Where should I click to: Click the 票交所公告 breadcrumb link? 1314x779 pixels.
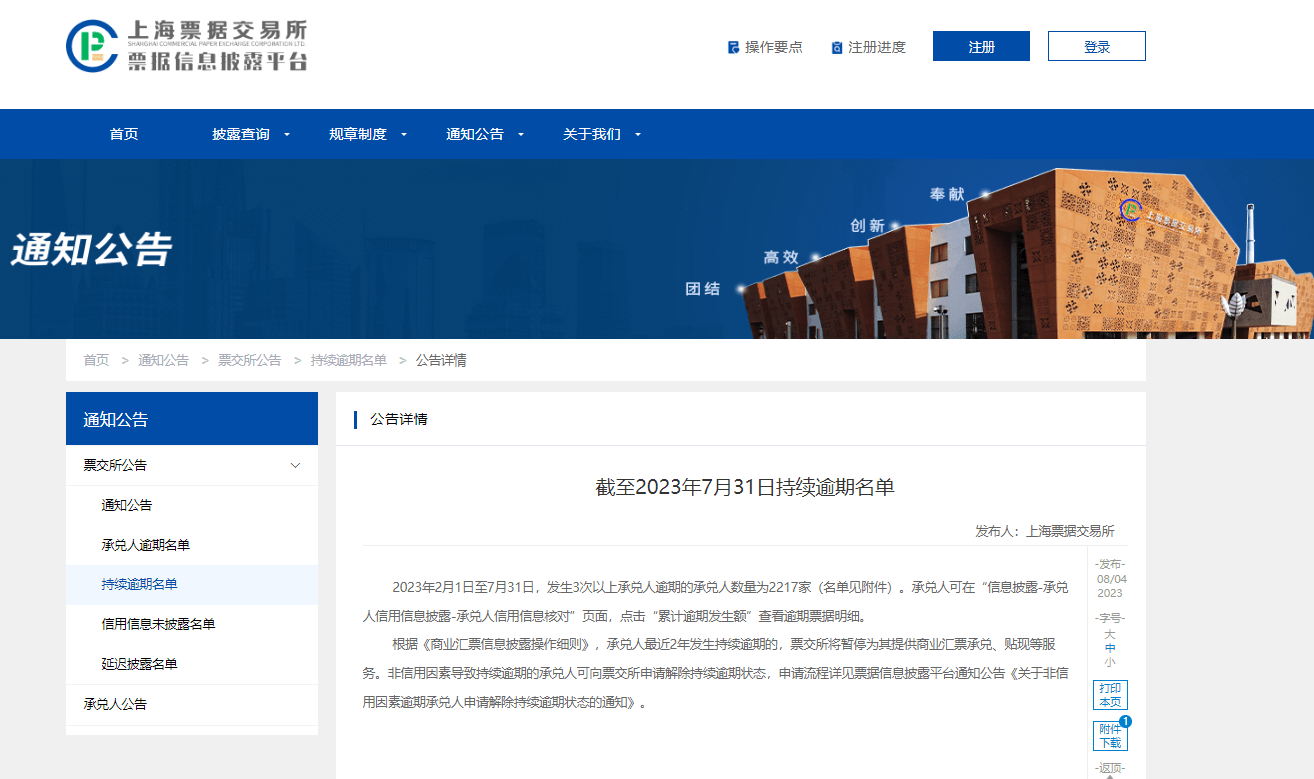[x=250, y=360]
